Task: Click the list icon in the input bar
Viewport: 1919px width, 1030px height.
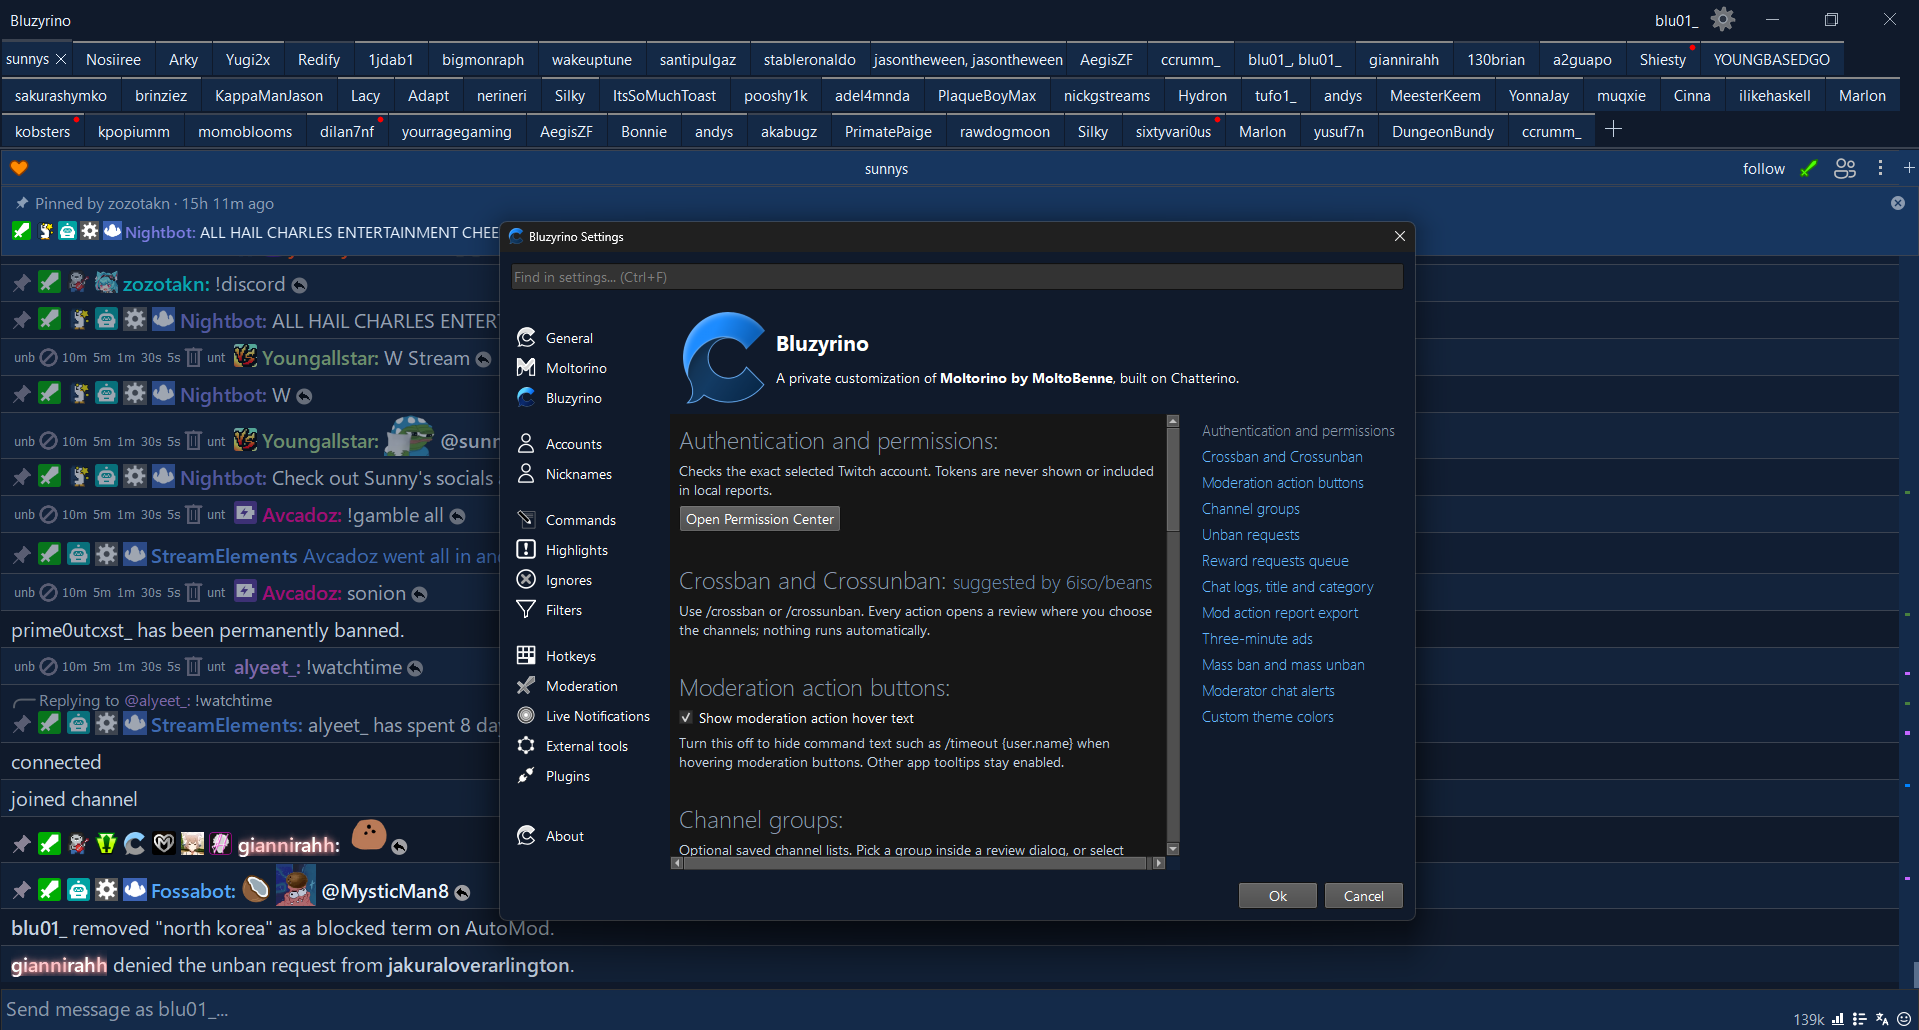Action: [1860, 1019]
